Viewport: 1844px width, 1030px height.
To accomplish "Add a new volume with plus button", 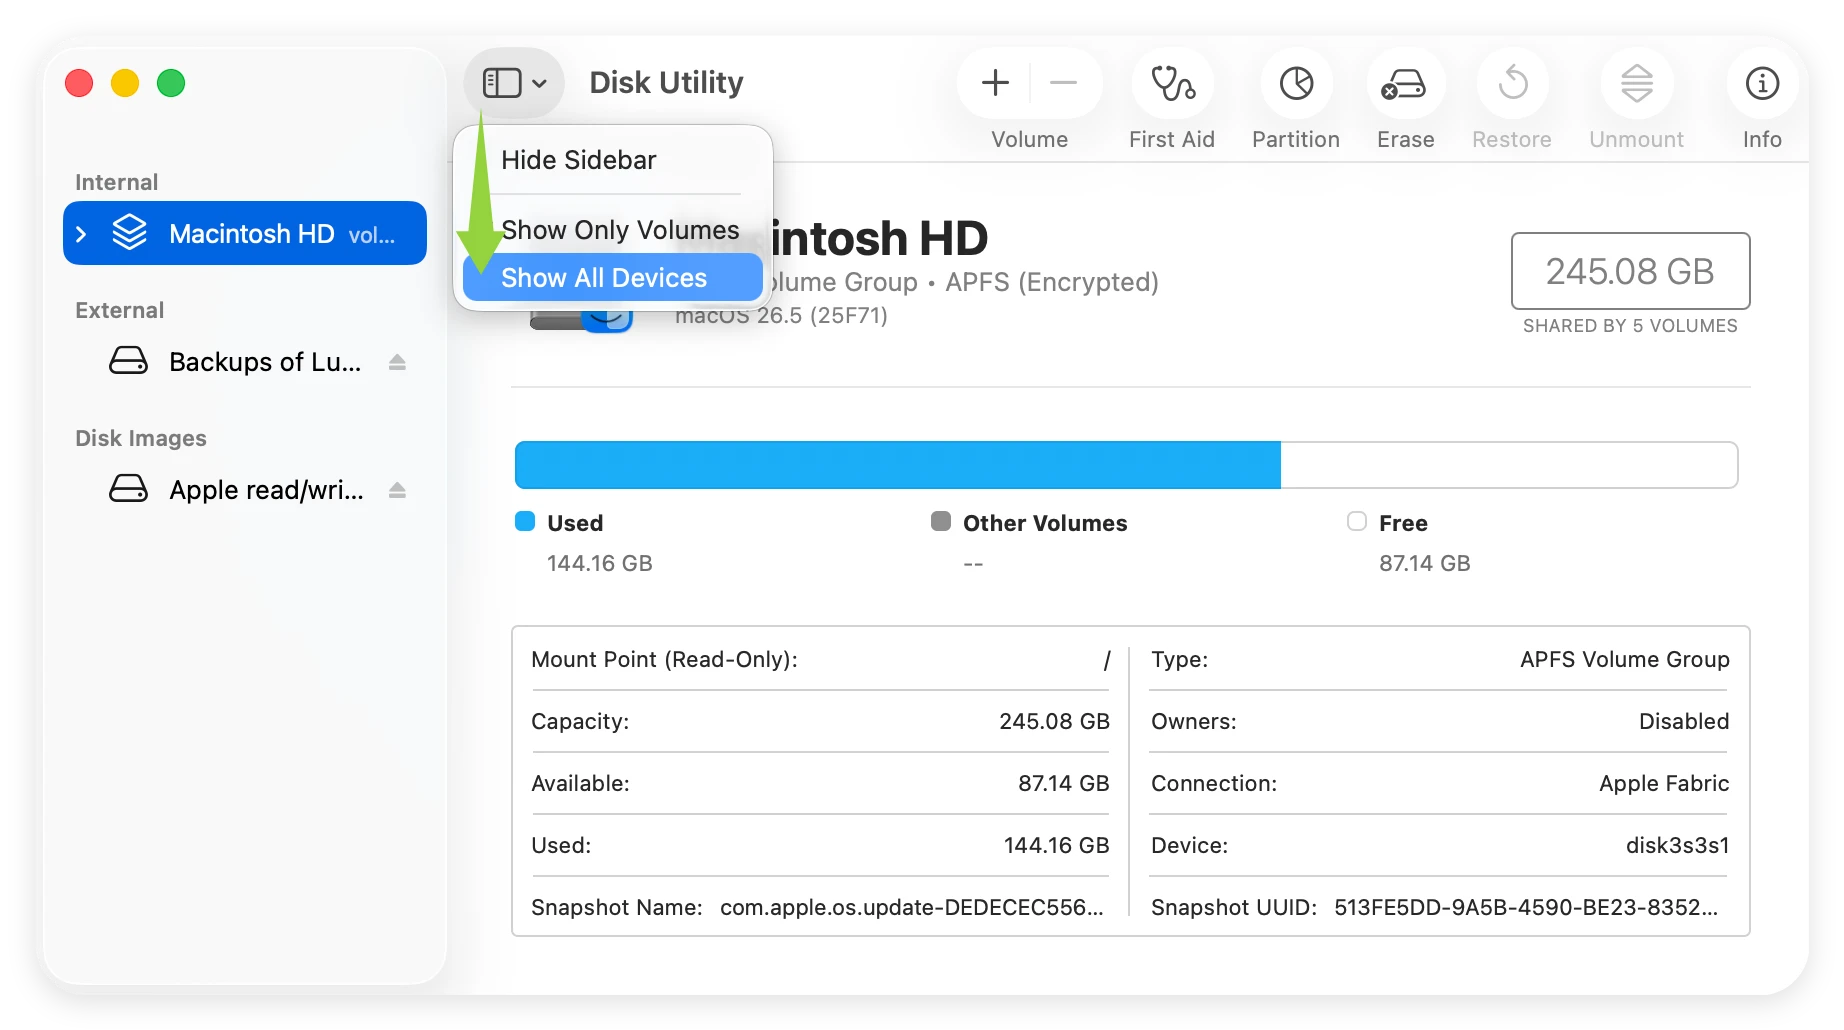I will [x=995, y=83].
